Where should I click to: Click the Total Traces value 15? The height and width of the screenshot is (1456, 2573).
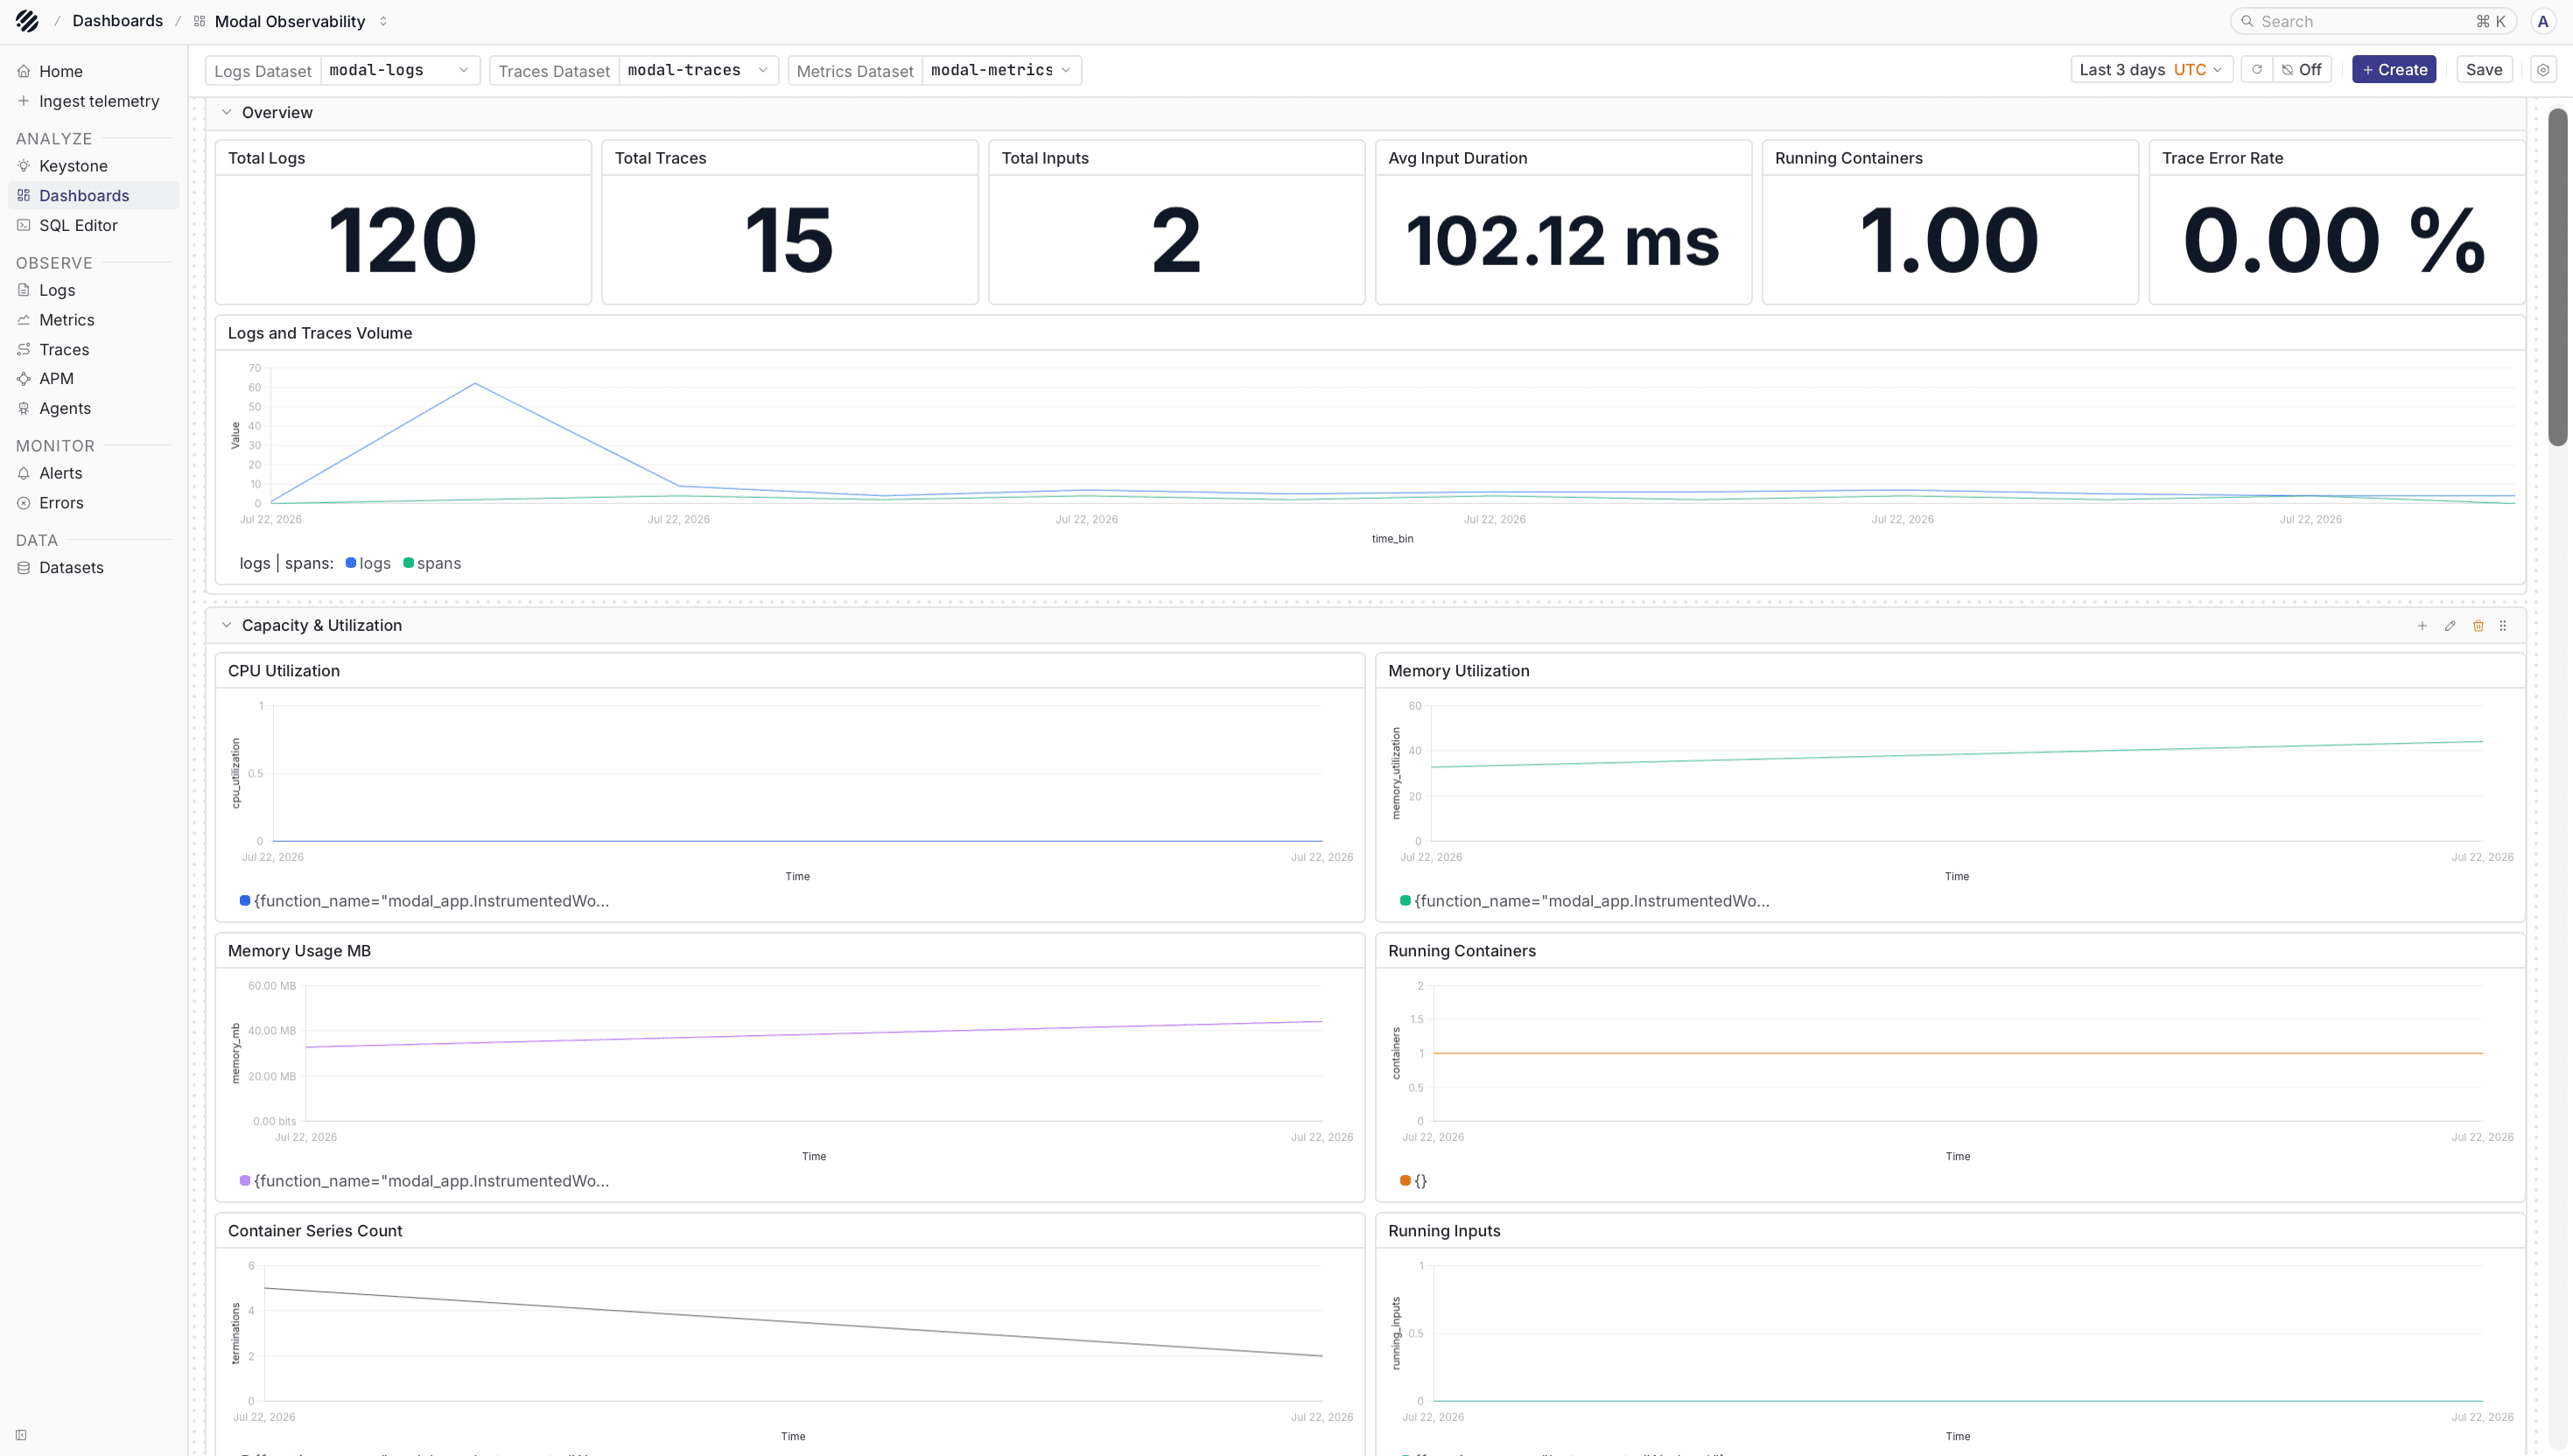pyautogui.click(x=789, y=240)
